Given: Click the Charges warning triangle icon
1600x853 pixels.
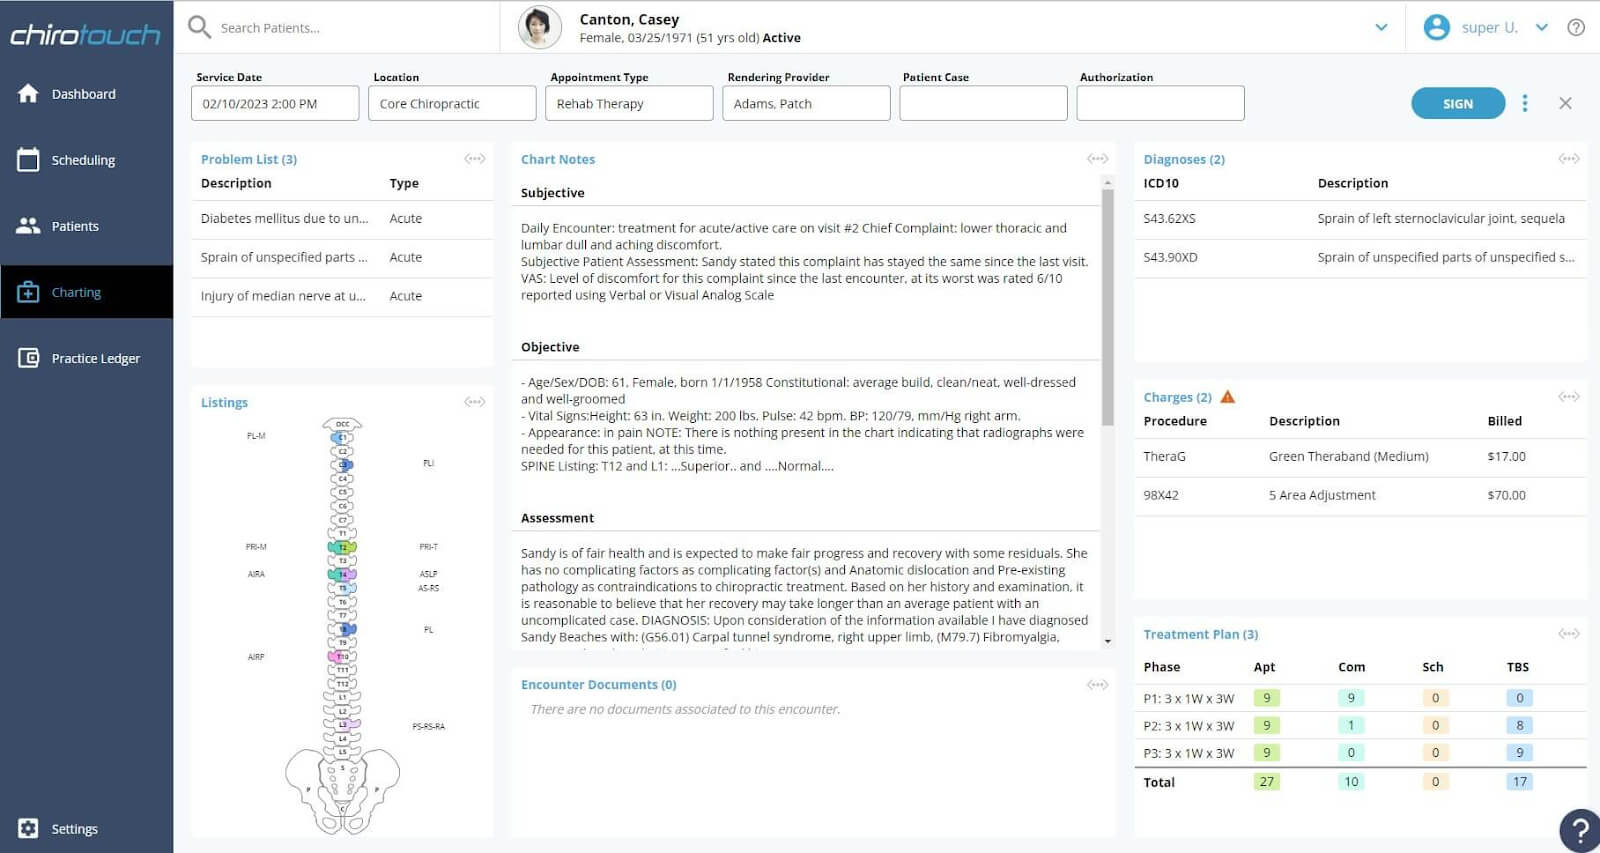Looking at the screenshot, I should pyautogui.click(x=1228, y=397).
